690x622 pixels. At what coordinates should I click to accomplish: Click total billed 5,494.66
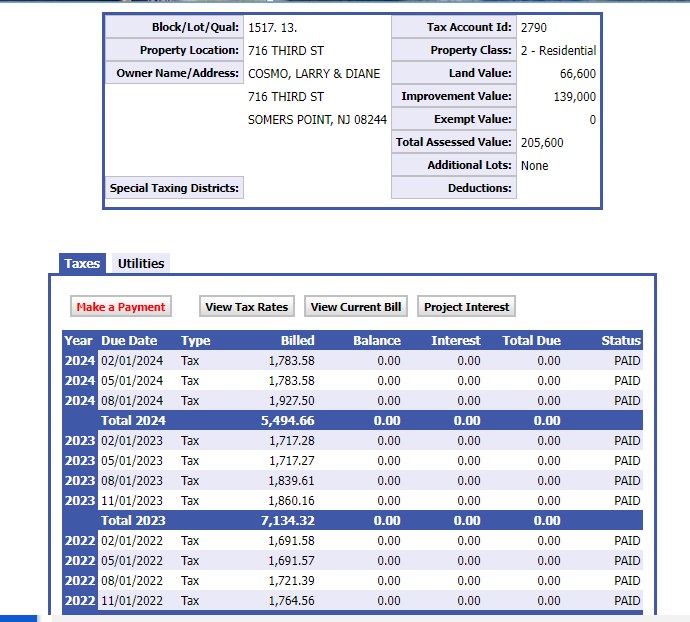coord(288,420)
